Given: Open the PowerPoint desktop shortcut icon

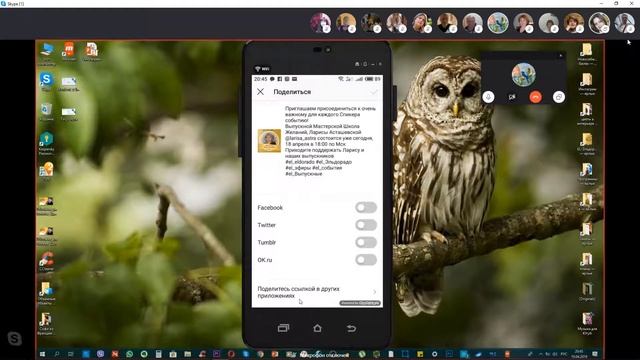Looking at the screenshot, I should (92, 51).
